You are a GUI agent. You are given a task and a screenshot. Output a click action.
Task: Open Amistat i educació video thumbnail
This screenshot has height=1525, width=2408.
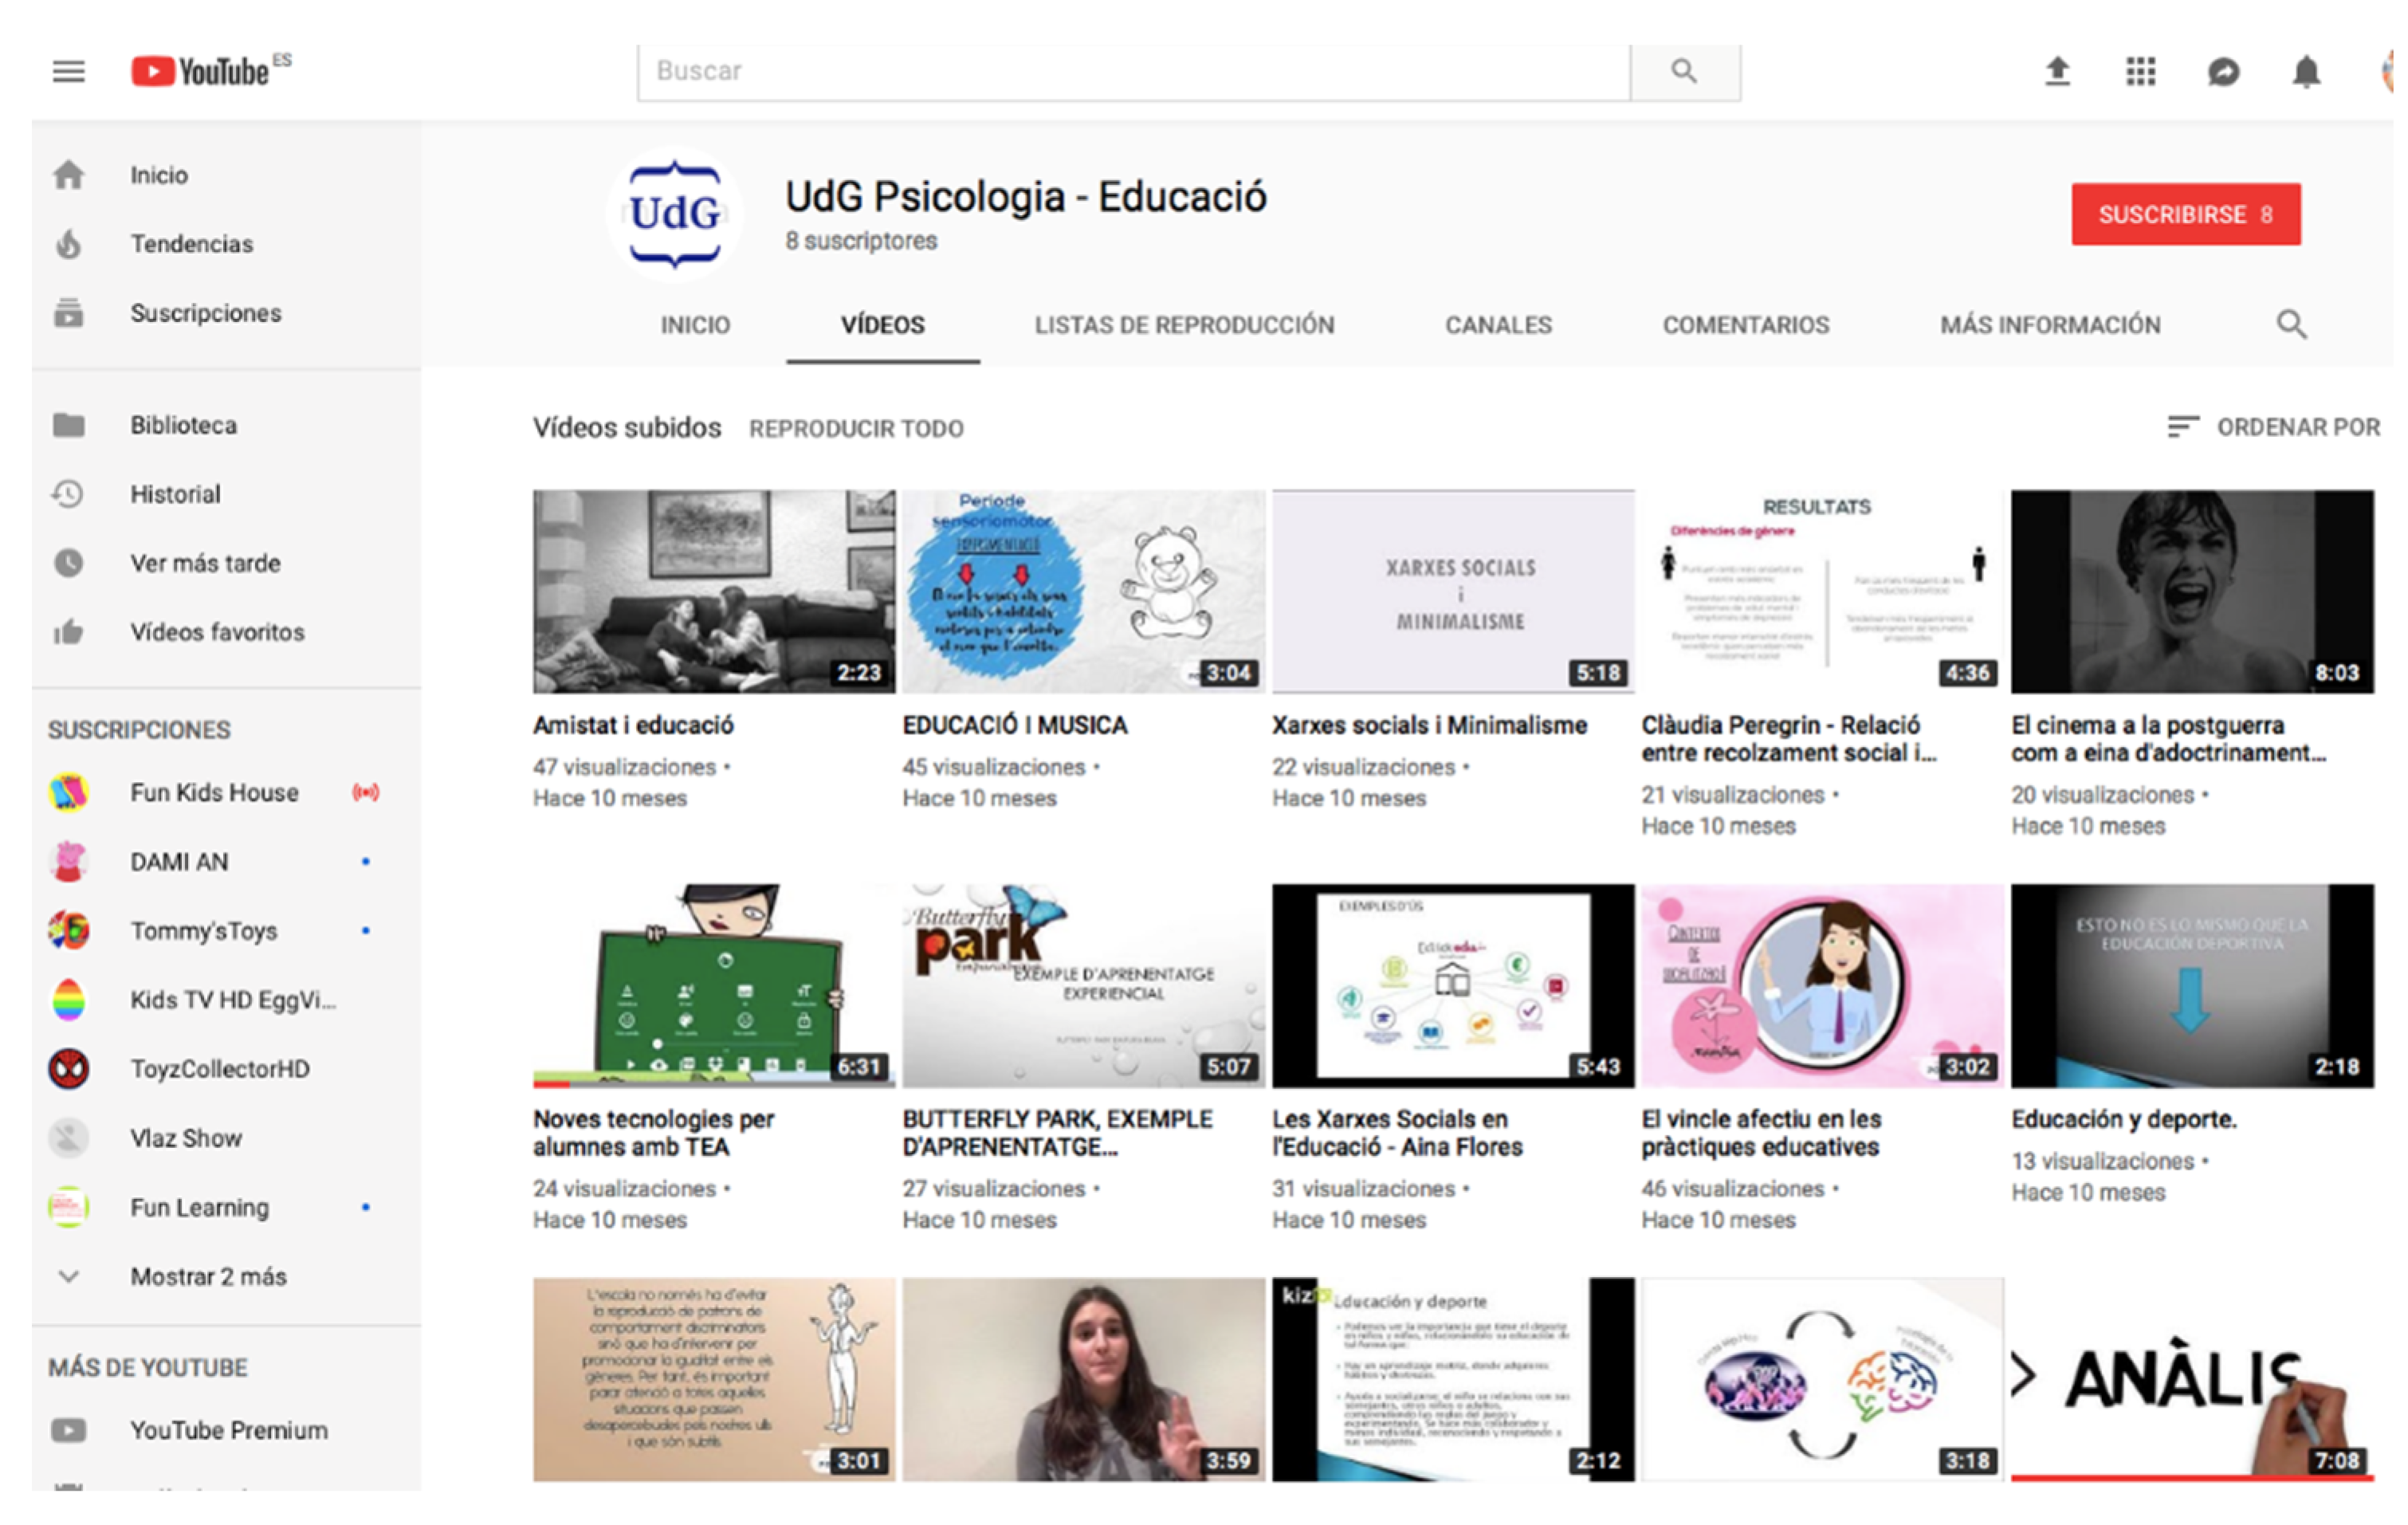(713, 591)
